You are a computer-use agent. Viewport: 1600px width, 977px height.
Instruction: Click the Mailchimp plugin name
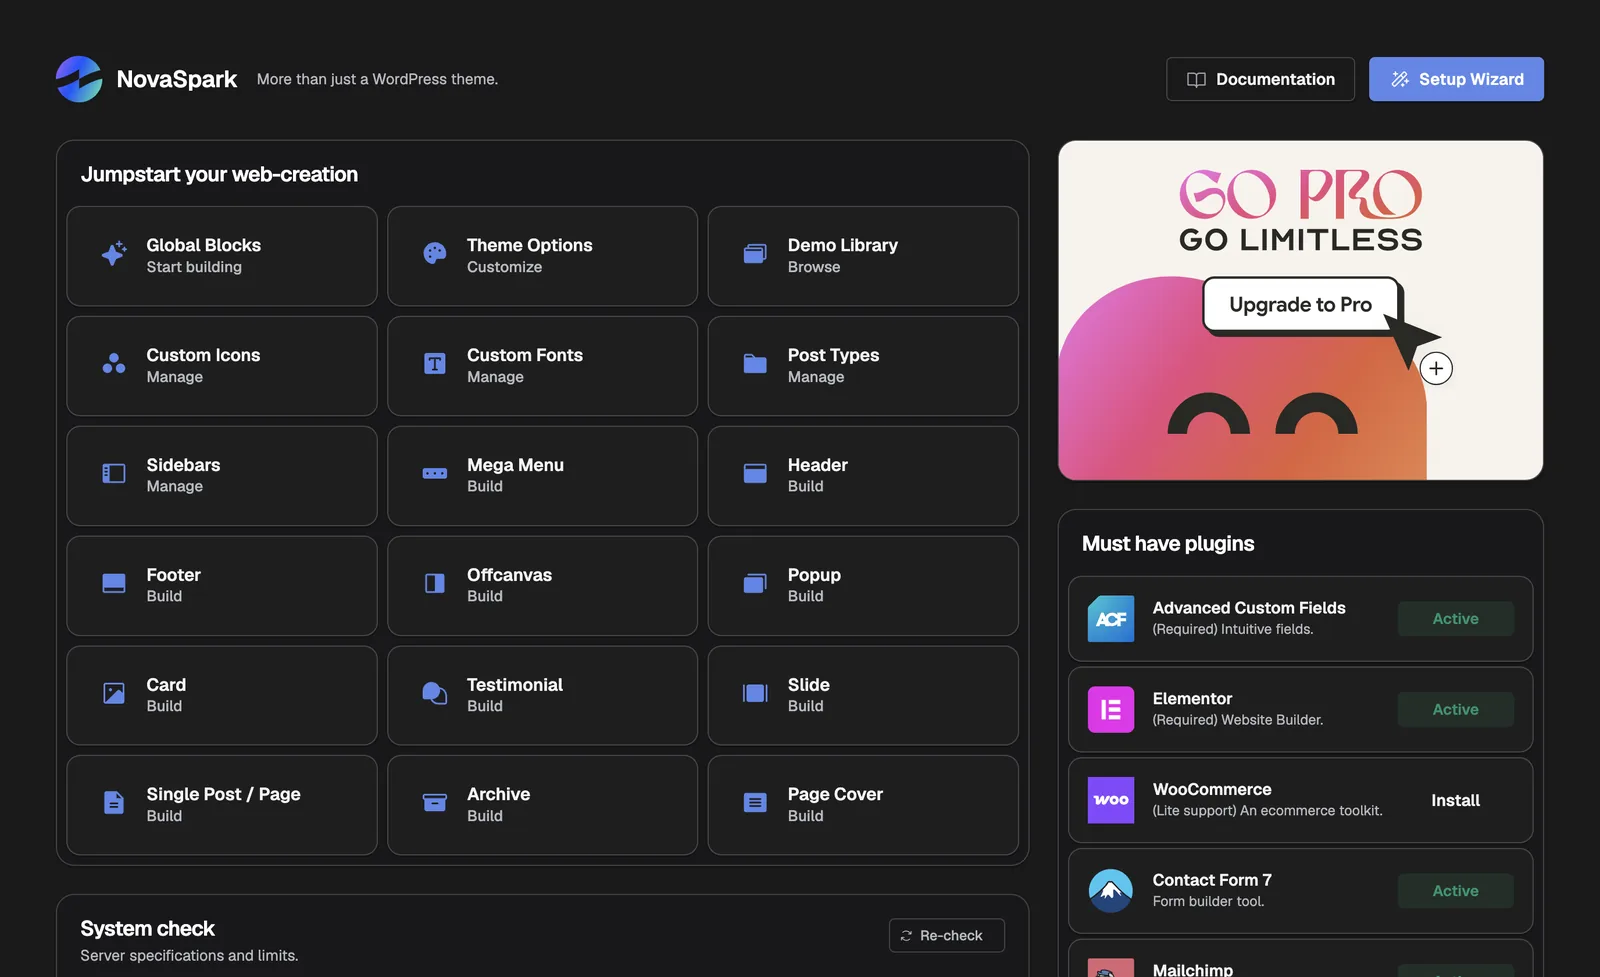[x=1193, y=970]
